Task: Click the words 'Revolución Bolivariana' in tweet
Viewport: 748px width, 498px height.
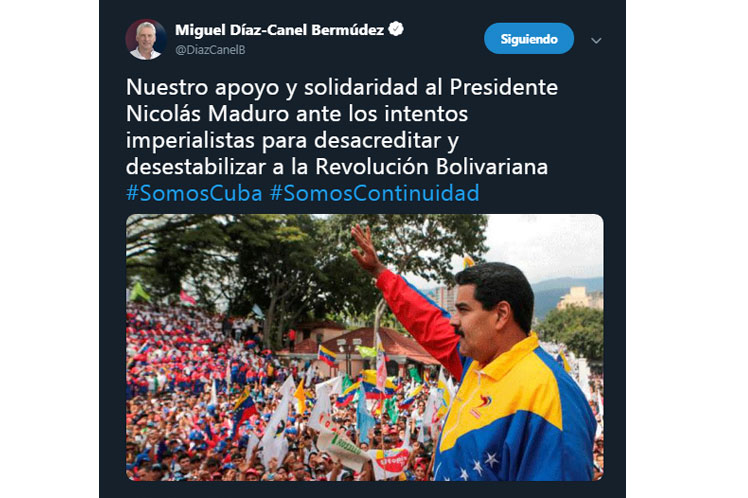Action: click(x=431, y=166)
